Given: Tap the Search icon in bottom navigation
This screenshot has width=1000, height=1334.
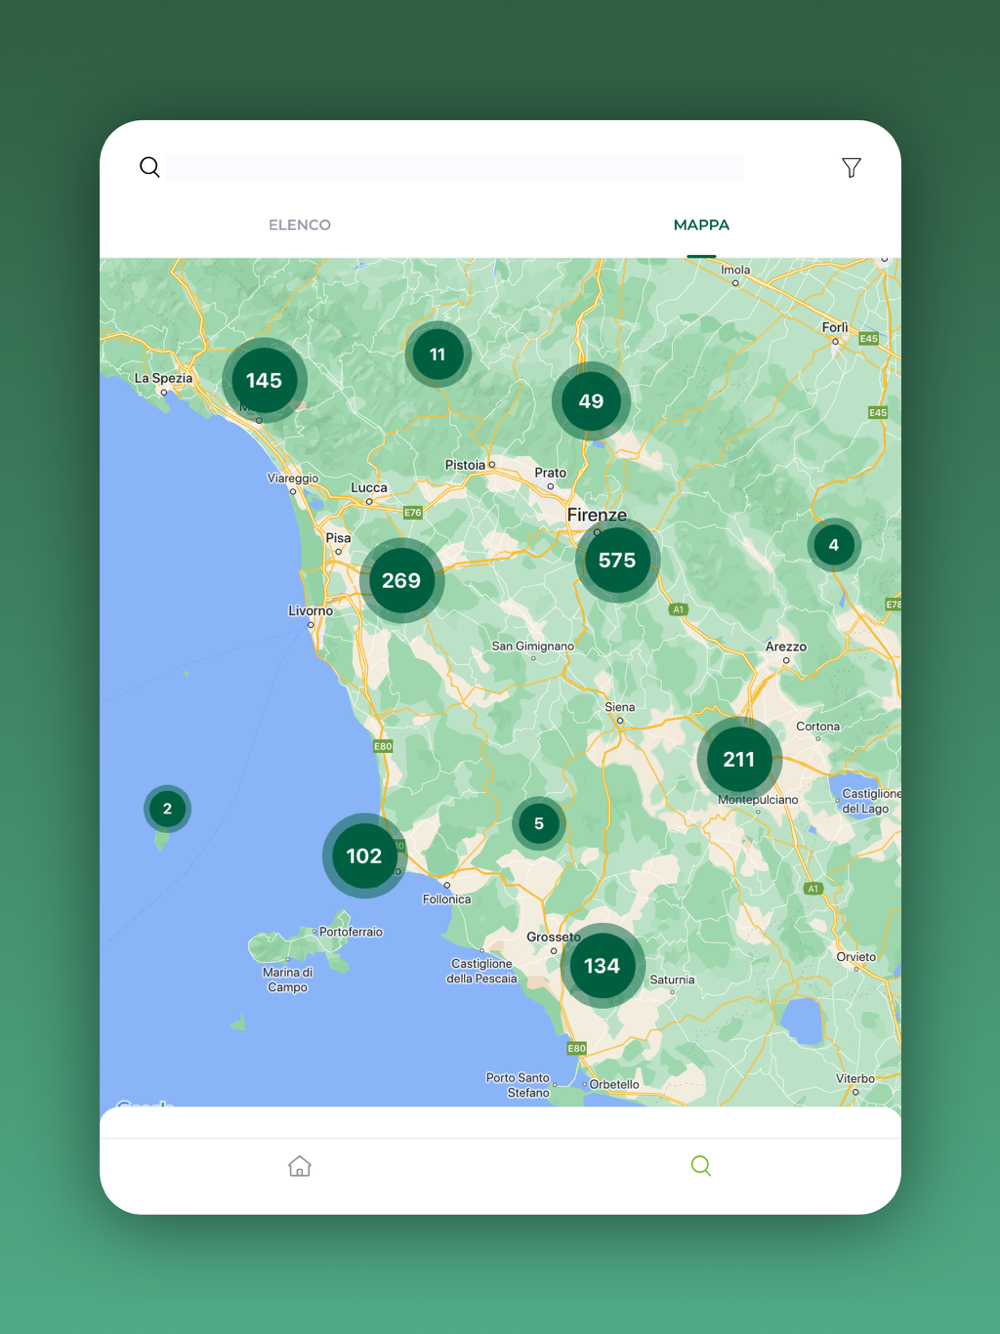Looking at the screenshot, I should coord(701,1166).
